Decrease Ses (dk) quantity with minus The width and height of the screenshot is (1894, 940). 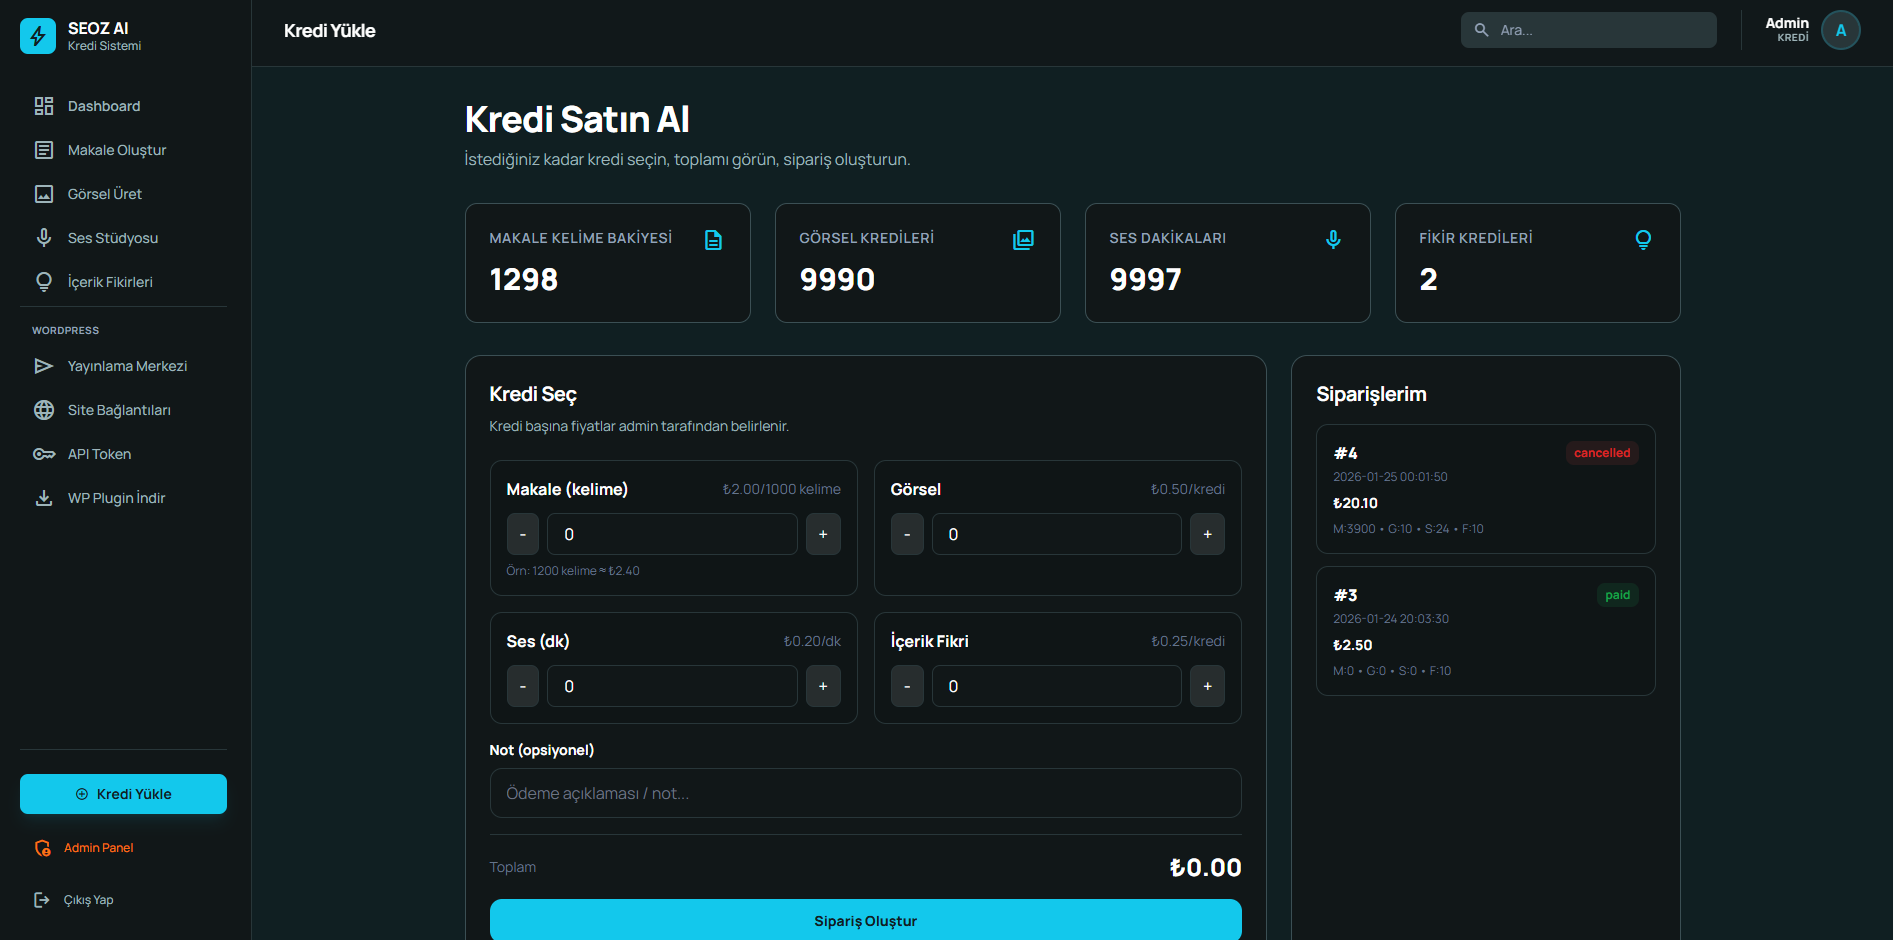tap(523, 686)
